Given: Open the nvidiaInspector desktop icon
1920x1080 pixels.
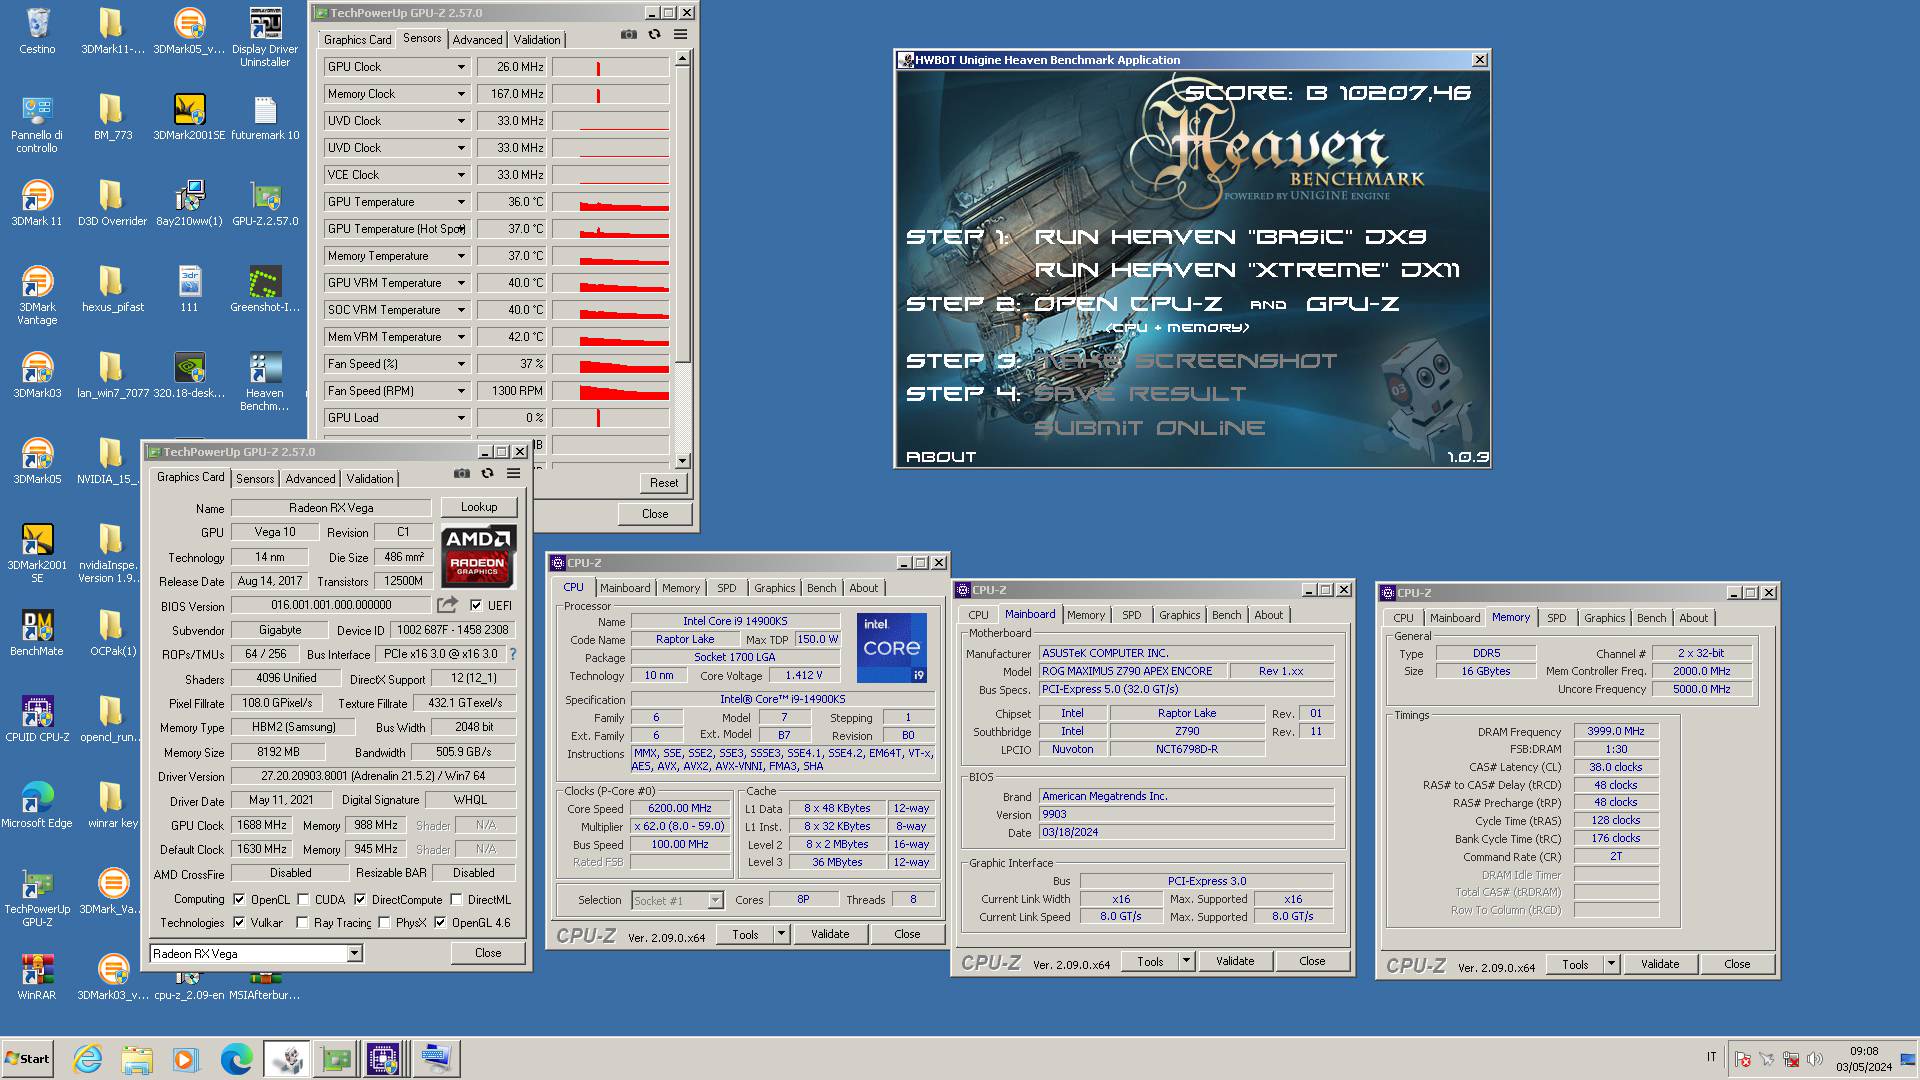Looking at the screenshot, I should [x=110, y=554].
